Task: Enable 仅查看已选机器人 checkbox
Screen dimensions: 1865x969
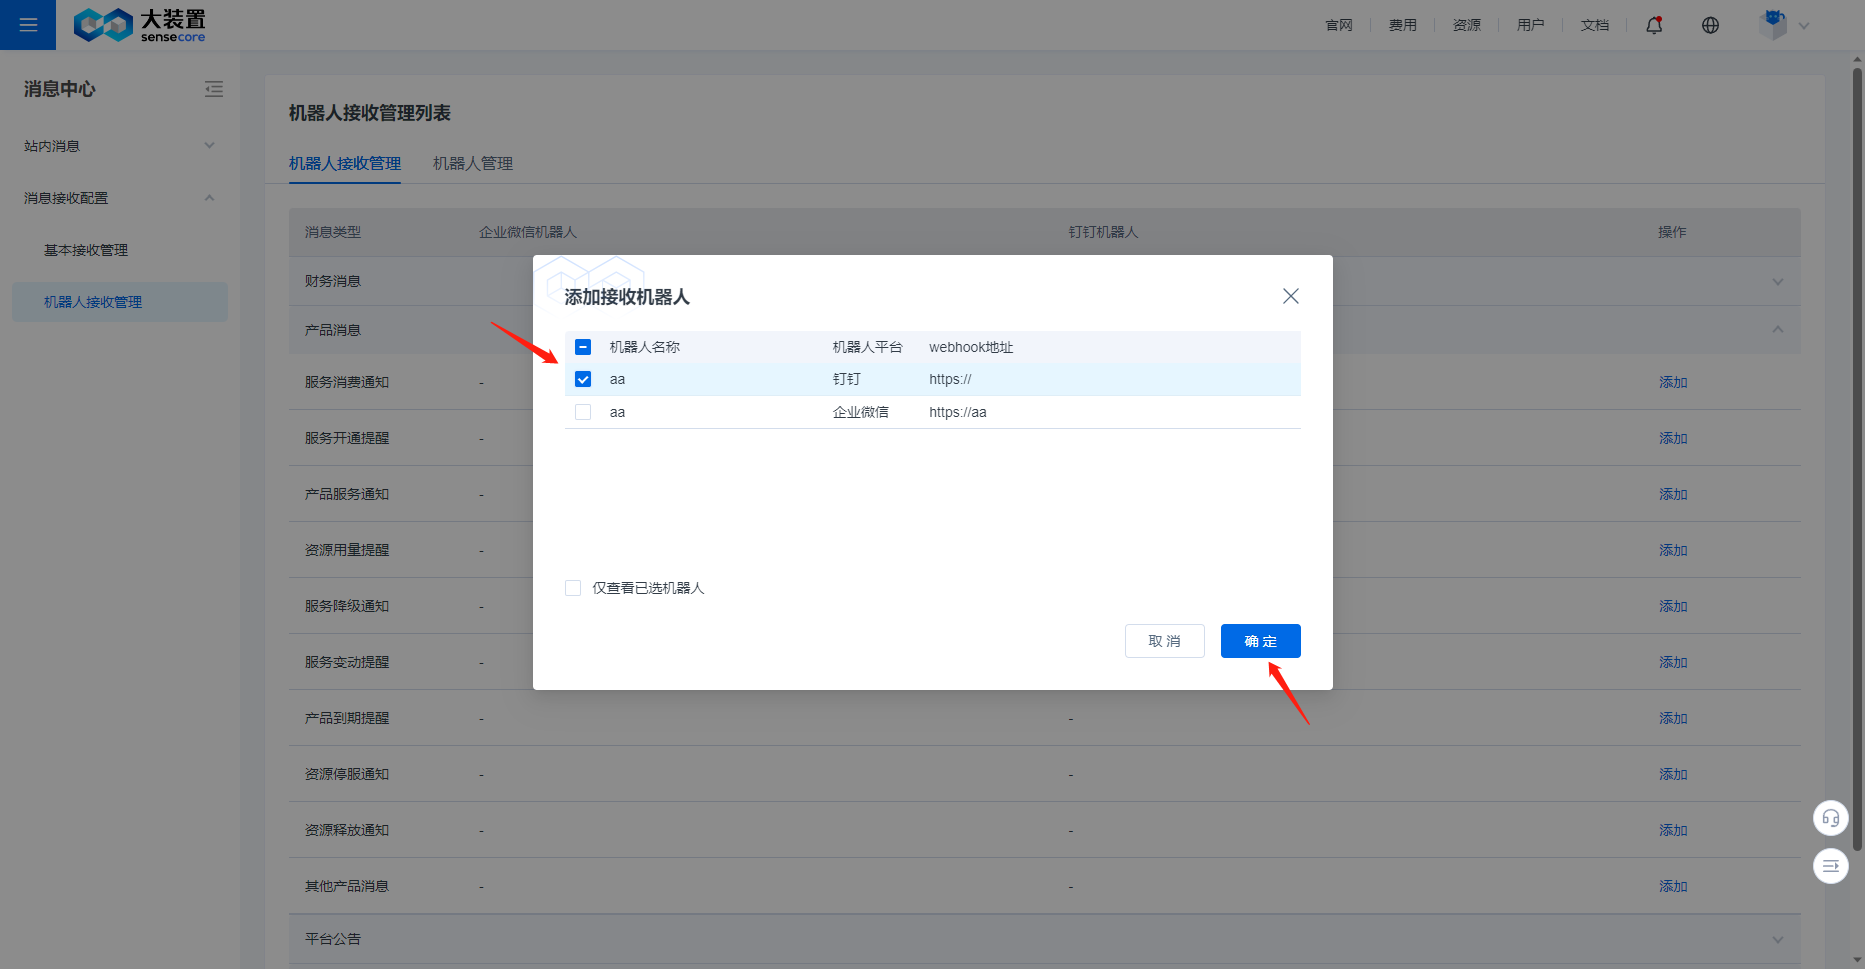Action: tap(573, 588)
